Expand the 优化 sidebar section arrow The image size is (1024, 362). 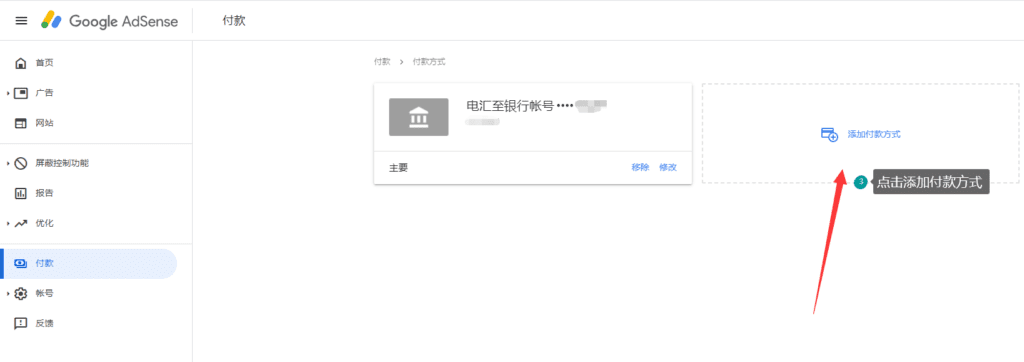(x=8, y=223)
